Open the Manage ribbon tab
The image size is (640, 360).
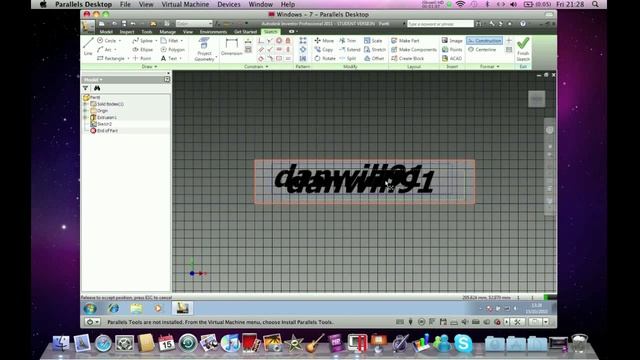[x=167, y=32]
